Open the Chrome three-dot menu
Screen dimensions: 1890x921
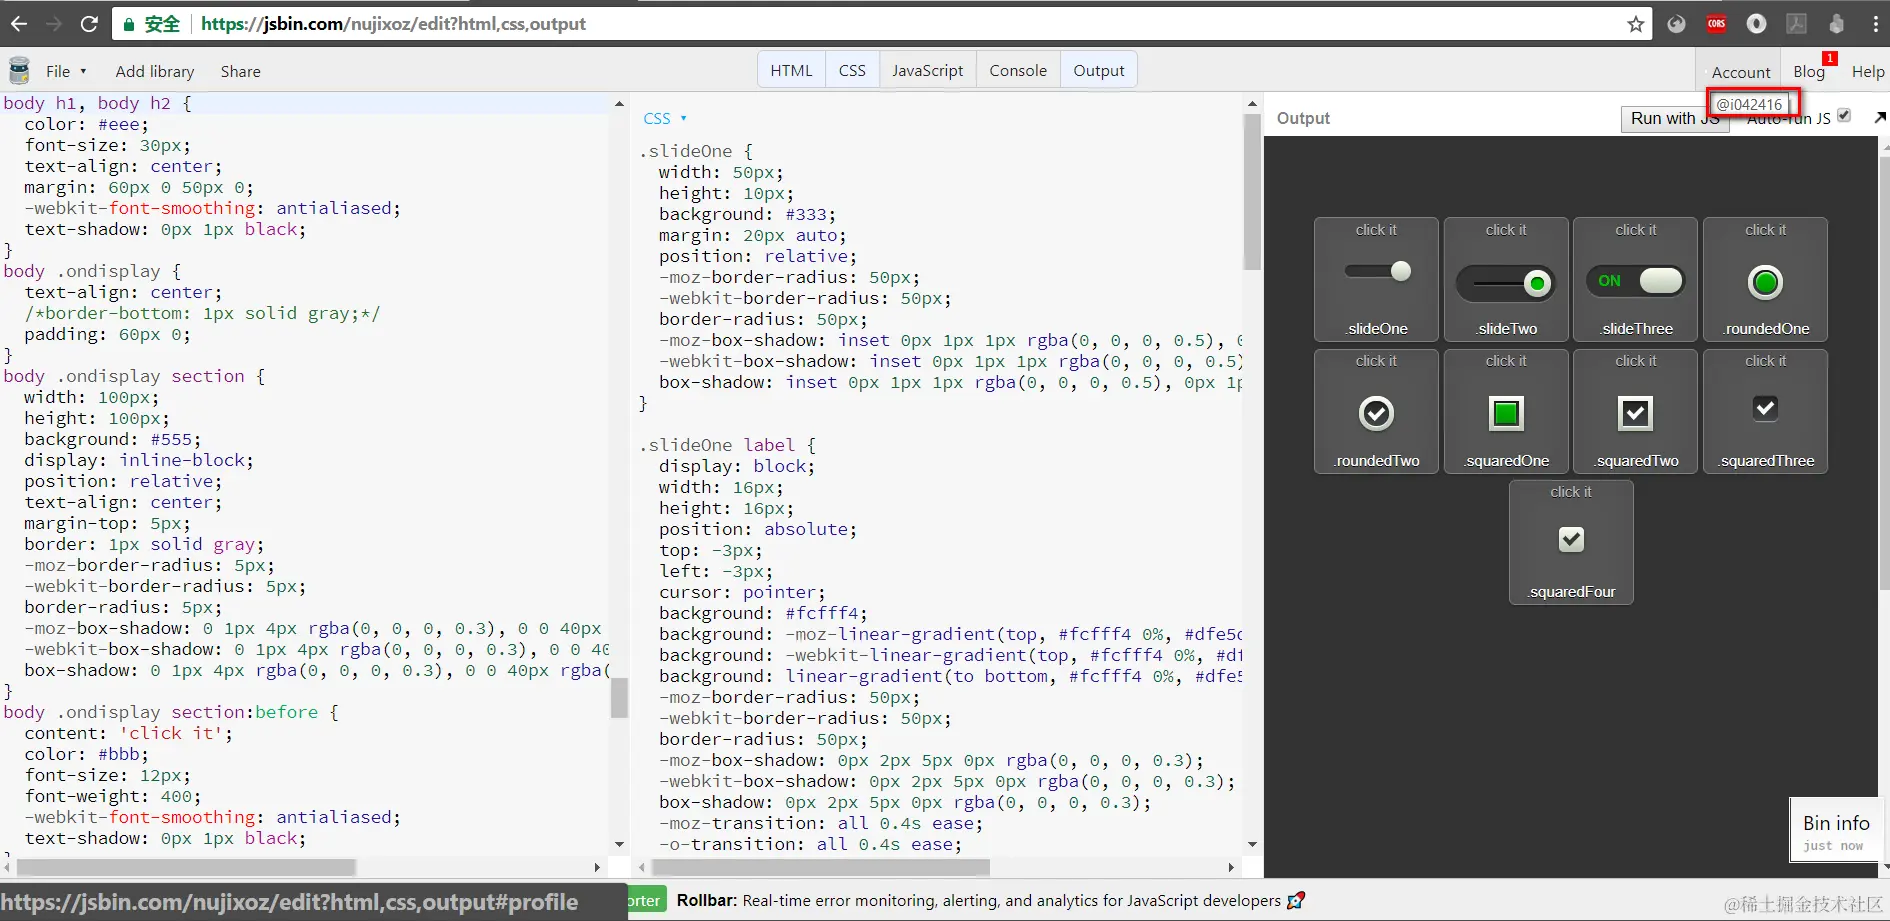point(1875,24)
